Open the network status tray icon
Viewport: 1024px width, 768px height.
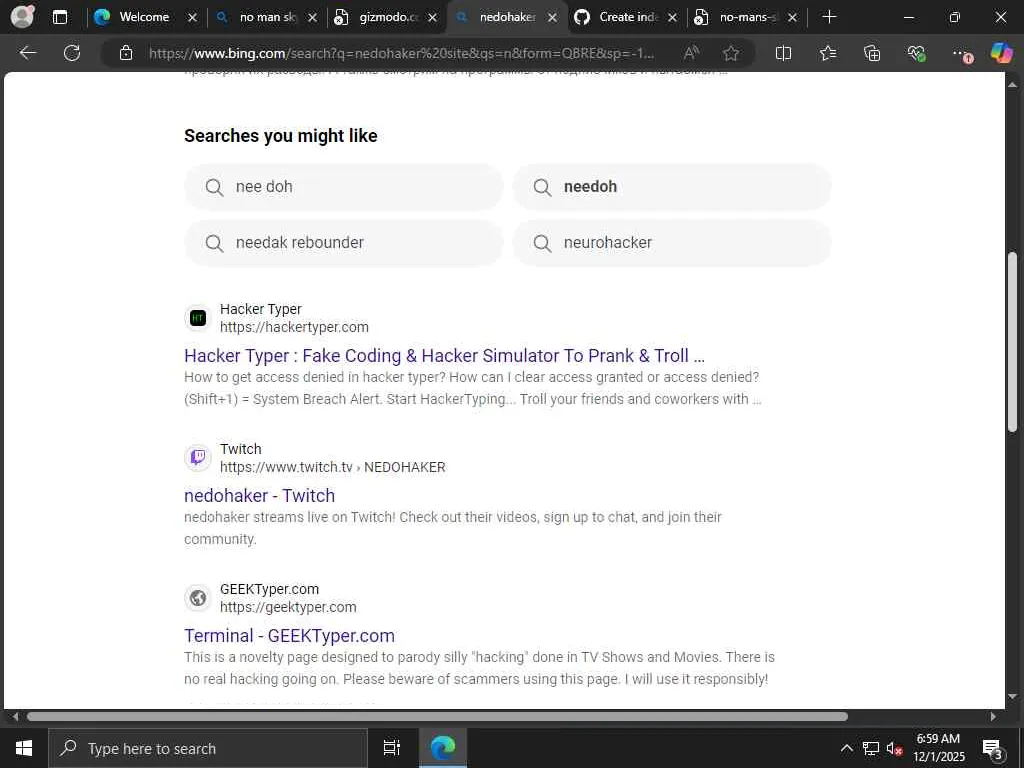871,748
